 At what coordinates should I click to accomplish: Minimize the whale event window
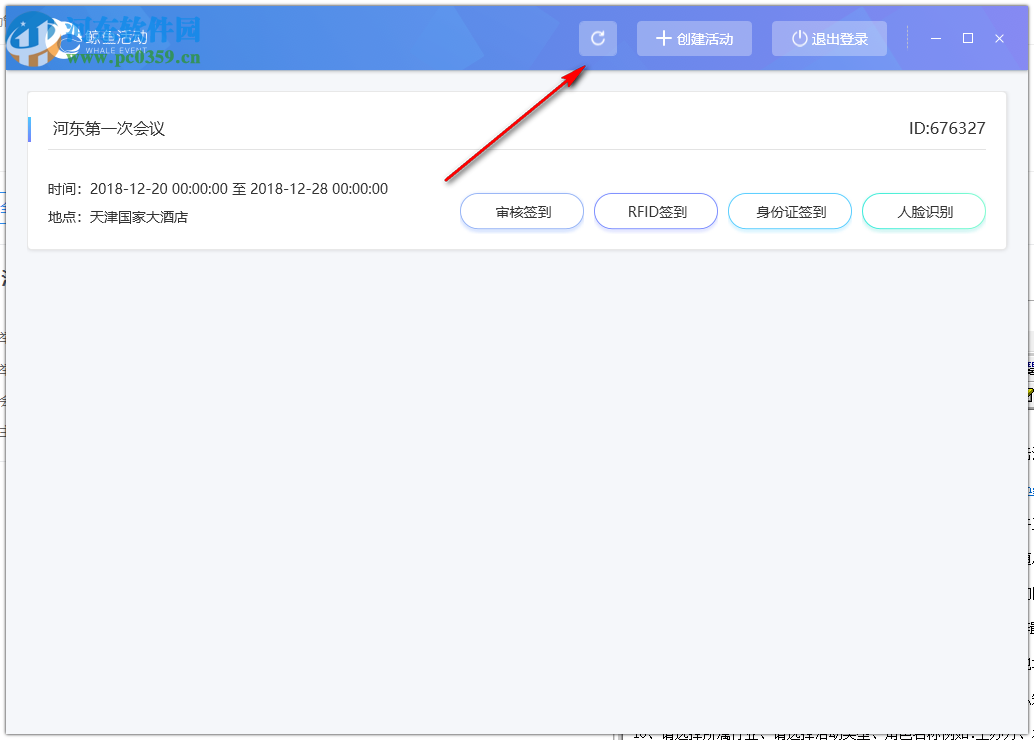936,38
